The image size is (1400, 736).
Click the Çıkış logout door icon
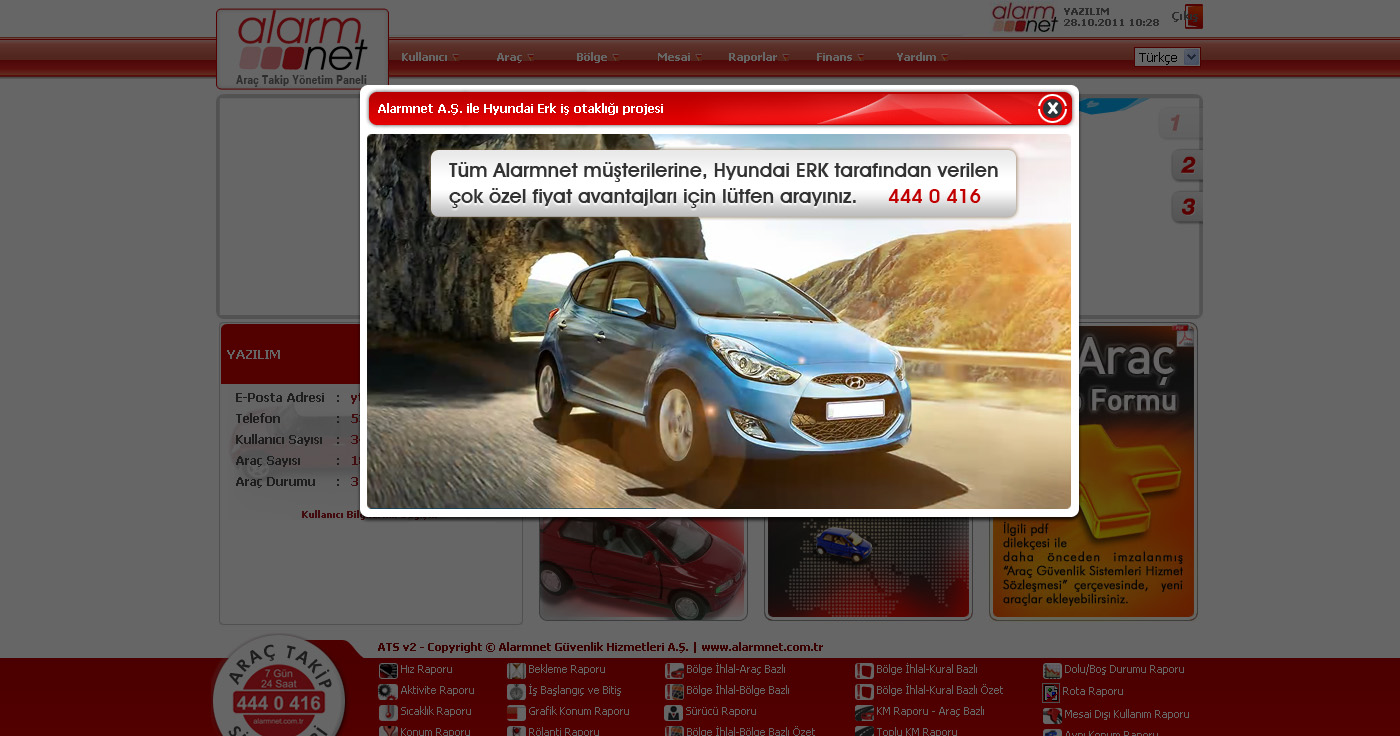pyautogui.click(x=1194, y=16)
